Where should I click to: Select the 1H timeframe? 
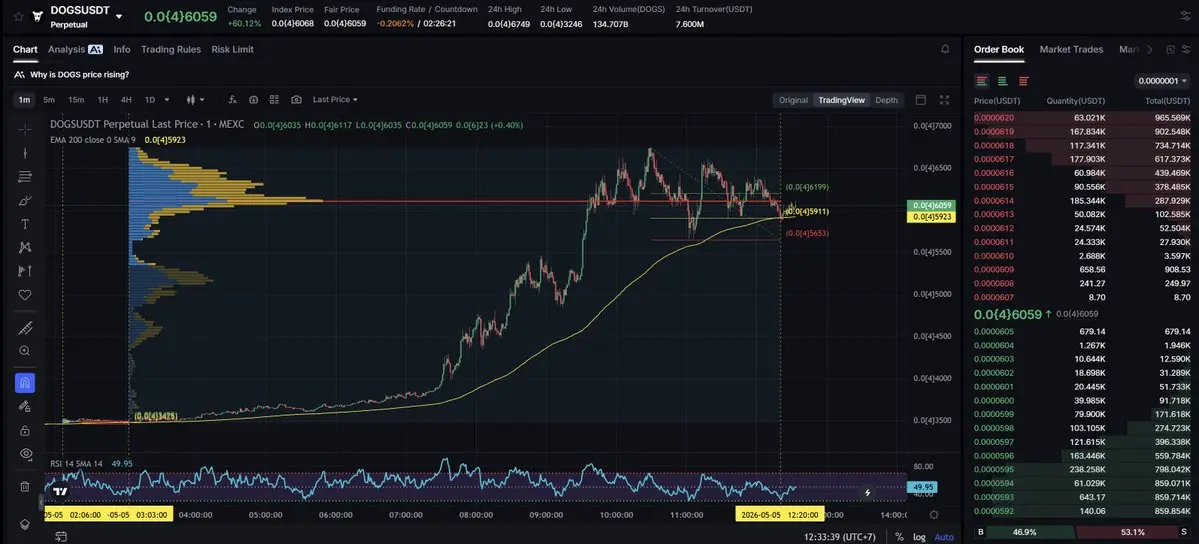point(102,99)
